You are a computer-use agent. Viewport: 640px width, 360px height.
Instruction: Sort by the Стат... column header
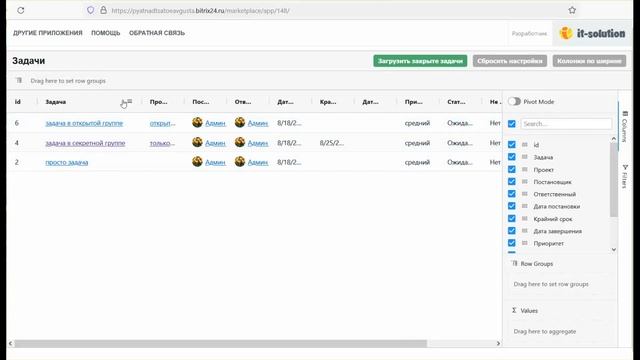(x=456, y=102)
